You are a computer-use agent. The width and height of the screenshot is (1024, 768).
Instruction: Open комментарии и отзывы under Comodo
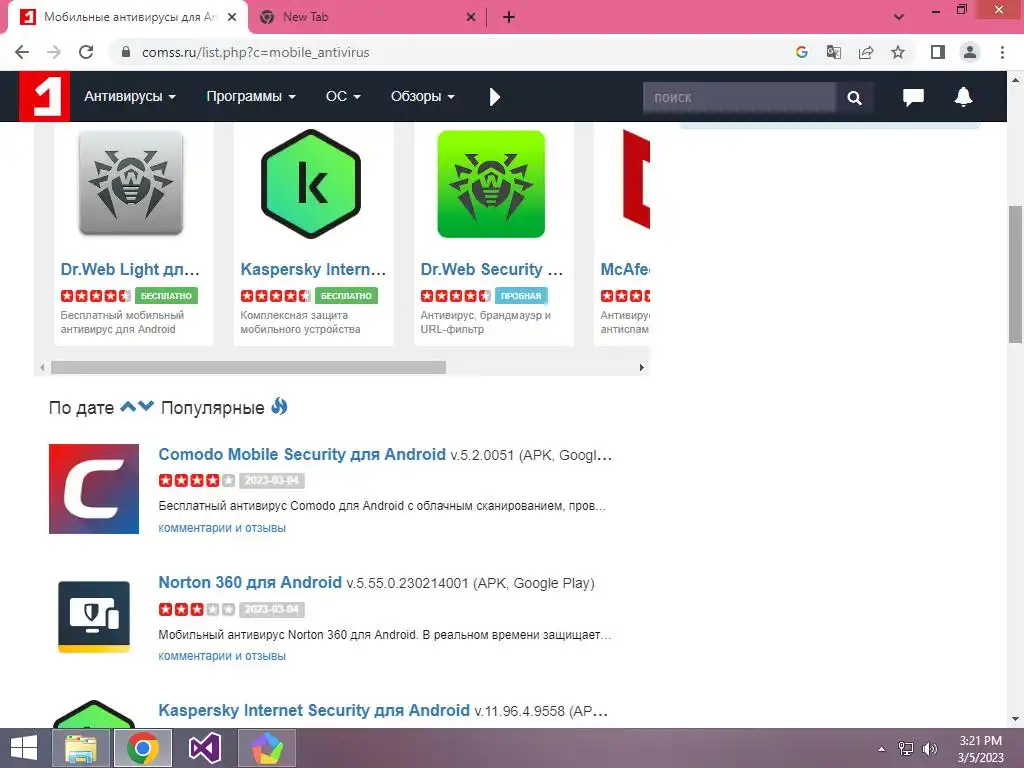[x=222, y=528]
